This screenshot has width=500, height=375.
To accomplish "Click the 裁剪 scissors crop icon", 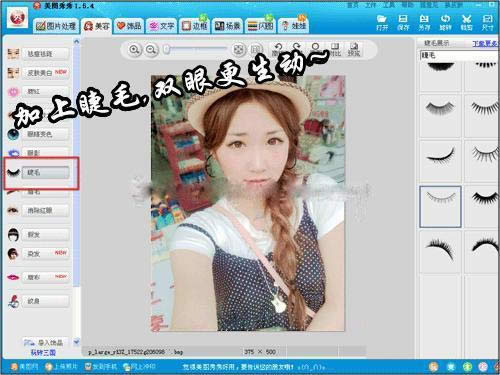I will point(466,23).
